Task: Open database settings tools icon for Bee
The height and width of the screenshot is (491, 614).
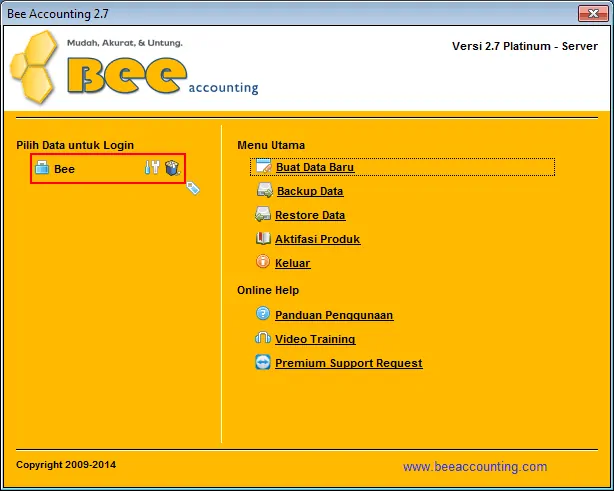Action: click(x=152, y=167)
